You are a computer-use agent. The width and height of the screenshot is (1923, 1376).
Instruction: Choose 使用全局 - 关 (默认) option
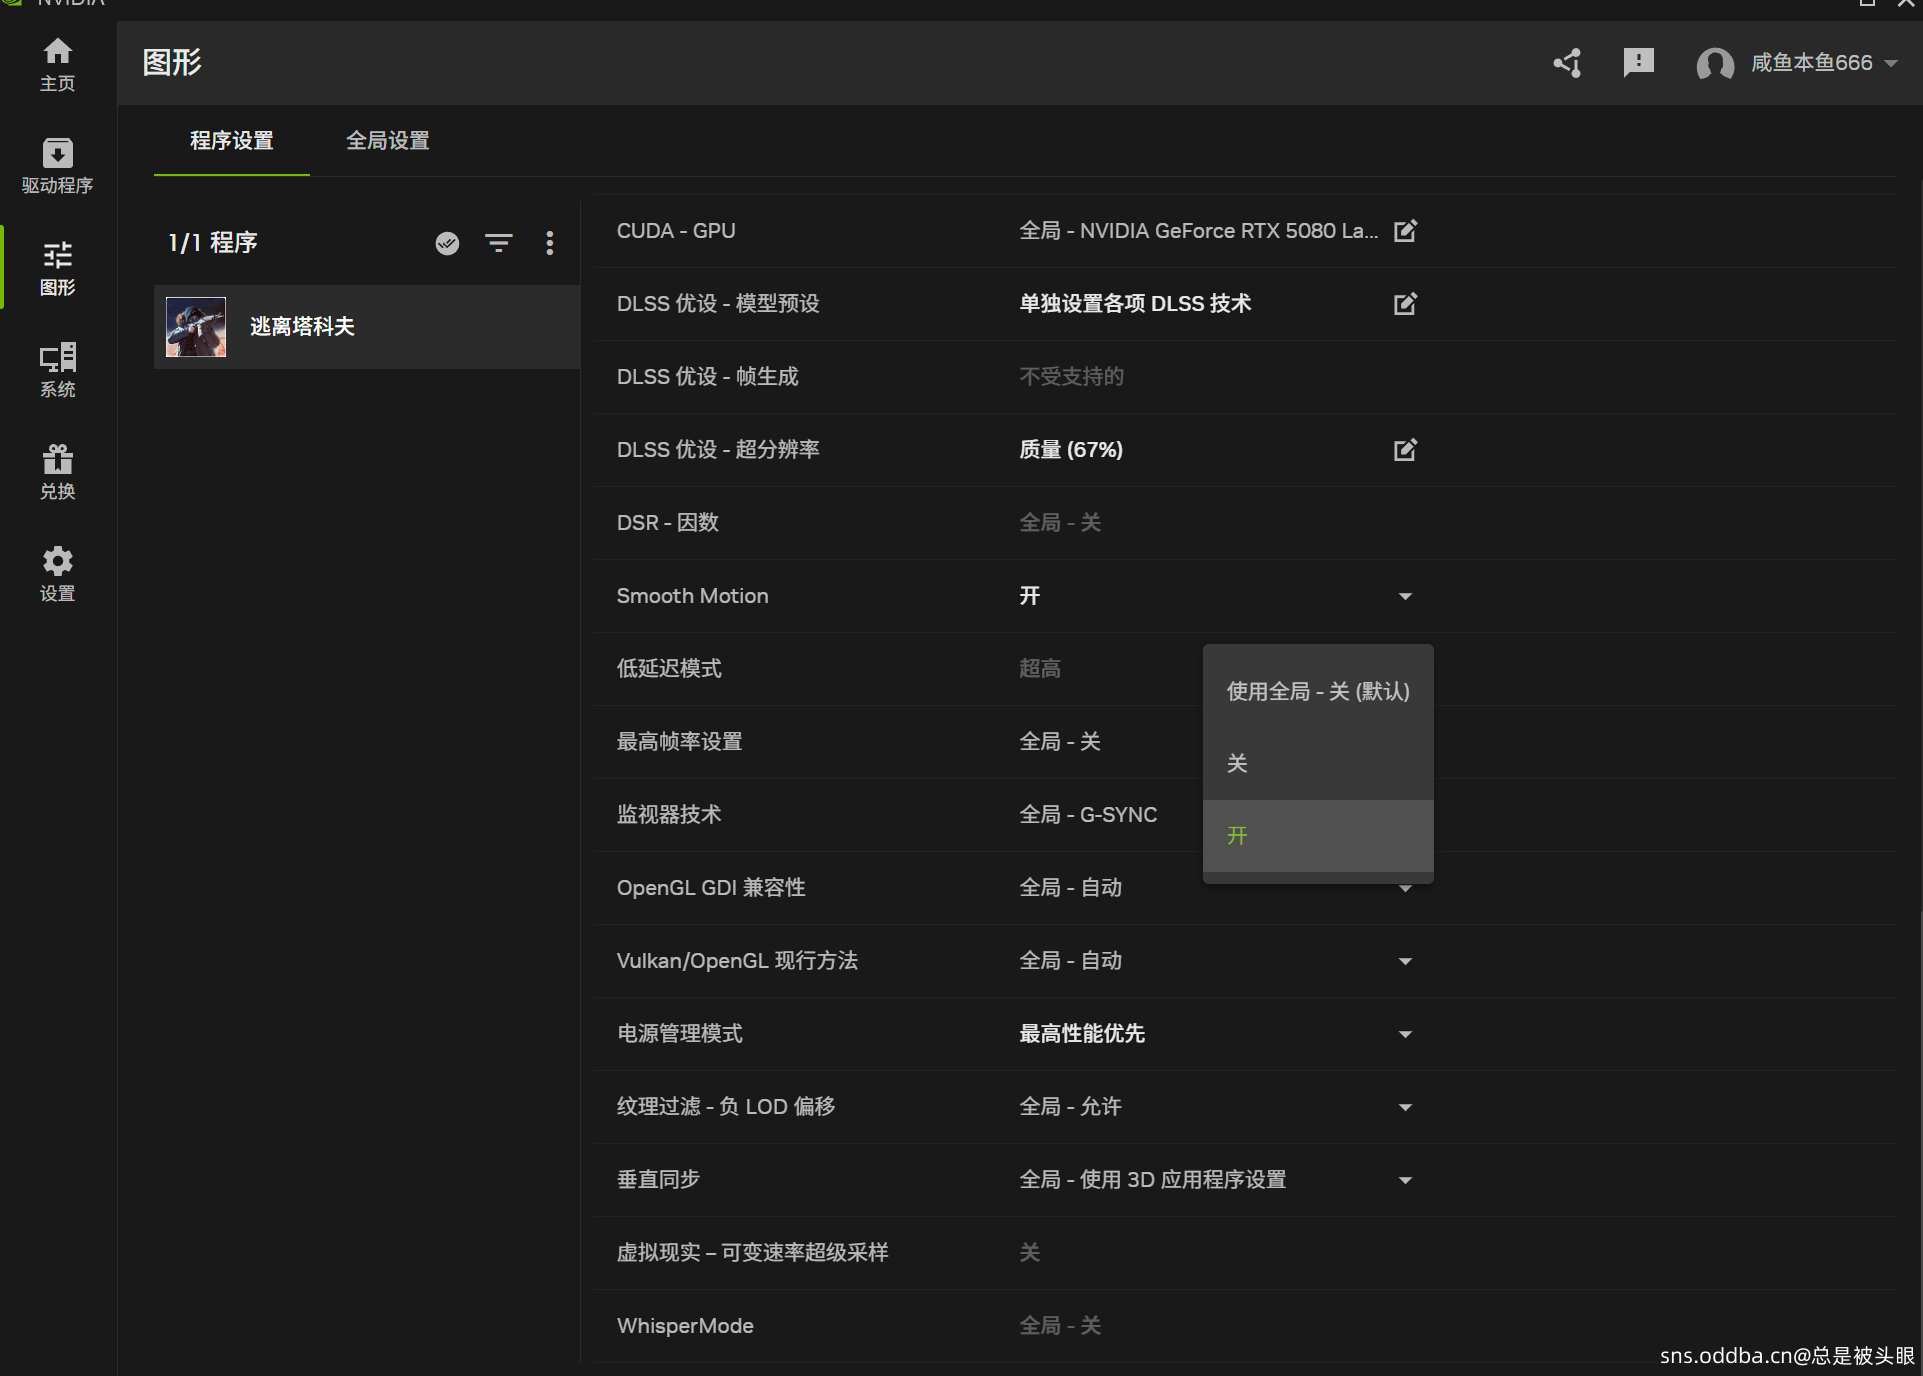tap(1318, 691)
